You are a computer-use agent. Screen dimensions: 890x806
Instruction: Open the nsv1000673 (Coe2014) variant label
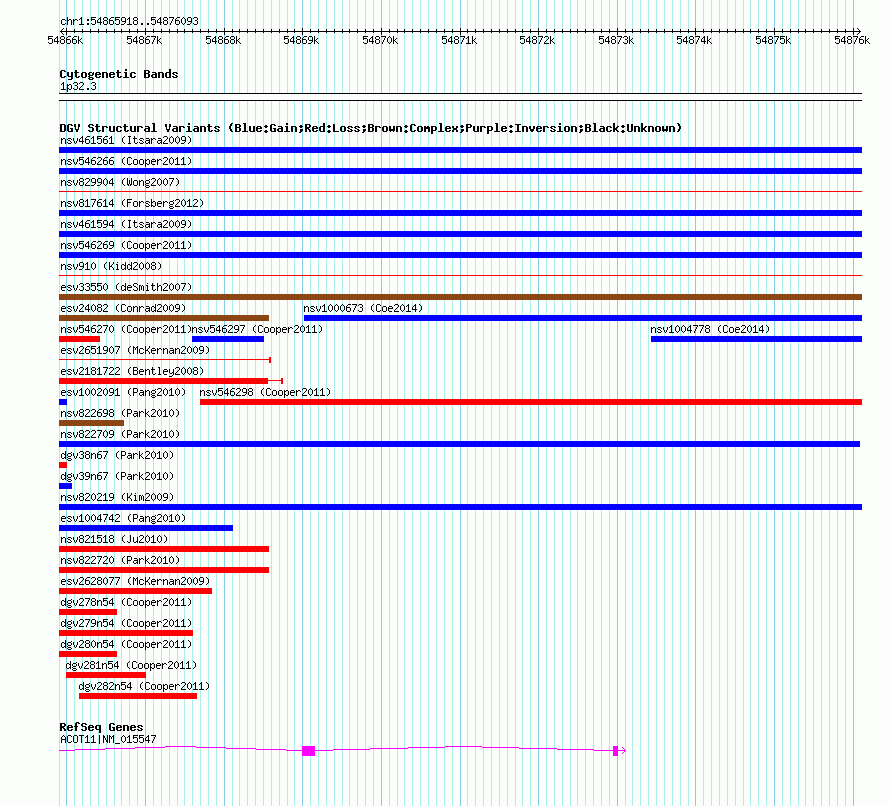click(363, 308)
